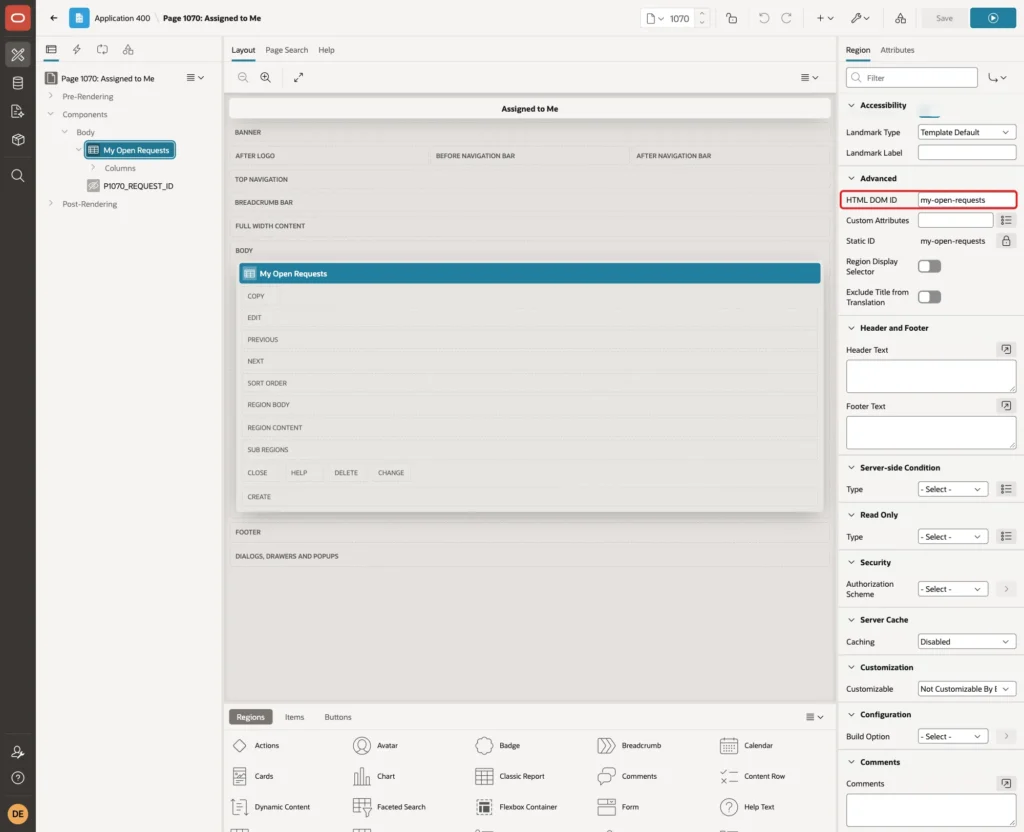
Task: Select P1070_REQUEST_ID item in tree
Action: [x=138, y=186]
